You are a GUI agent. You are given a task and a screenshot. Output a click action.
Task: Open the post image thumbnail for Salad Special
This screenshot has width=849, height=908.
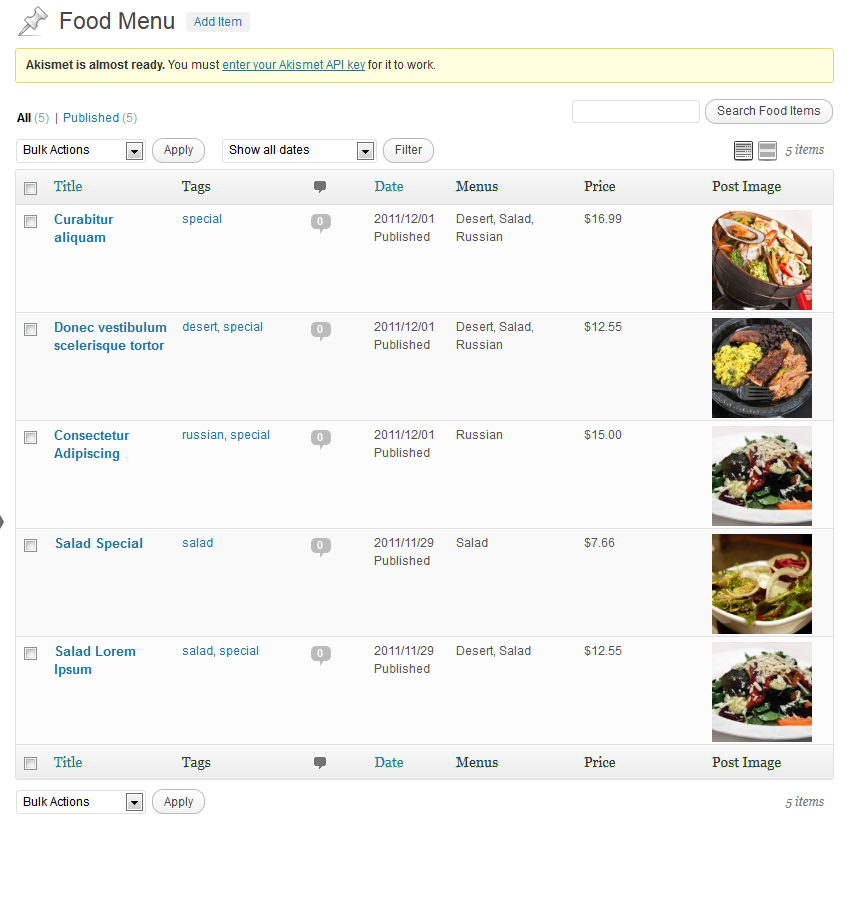pos(761,583)
